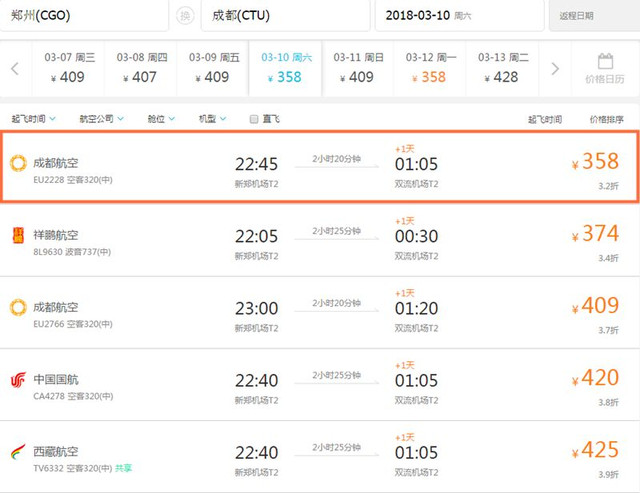Expand the 舱位 filter dropdown
The width and height of the screenshot is (640, 493).
click(161, 119)
